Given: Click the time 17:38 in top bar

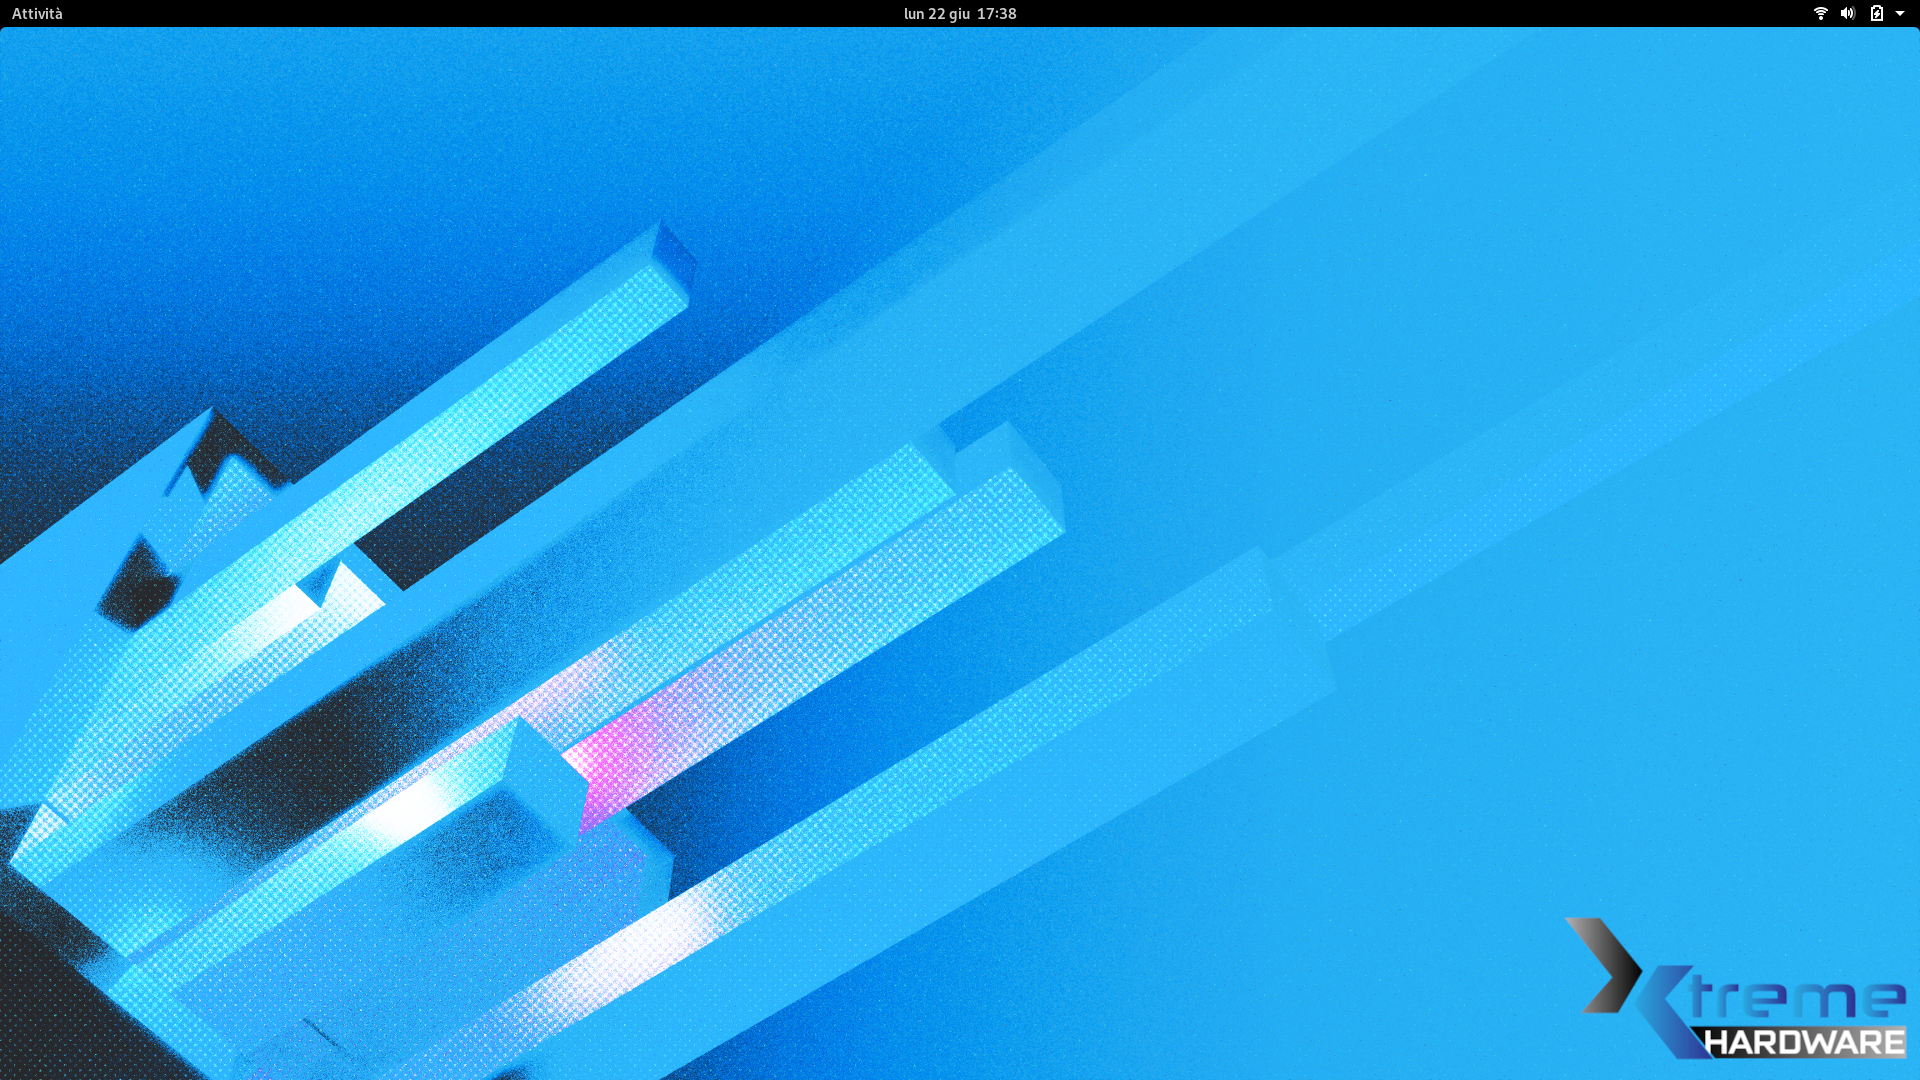Looking at the screenshot, I should coord(997,13).
